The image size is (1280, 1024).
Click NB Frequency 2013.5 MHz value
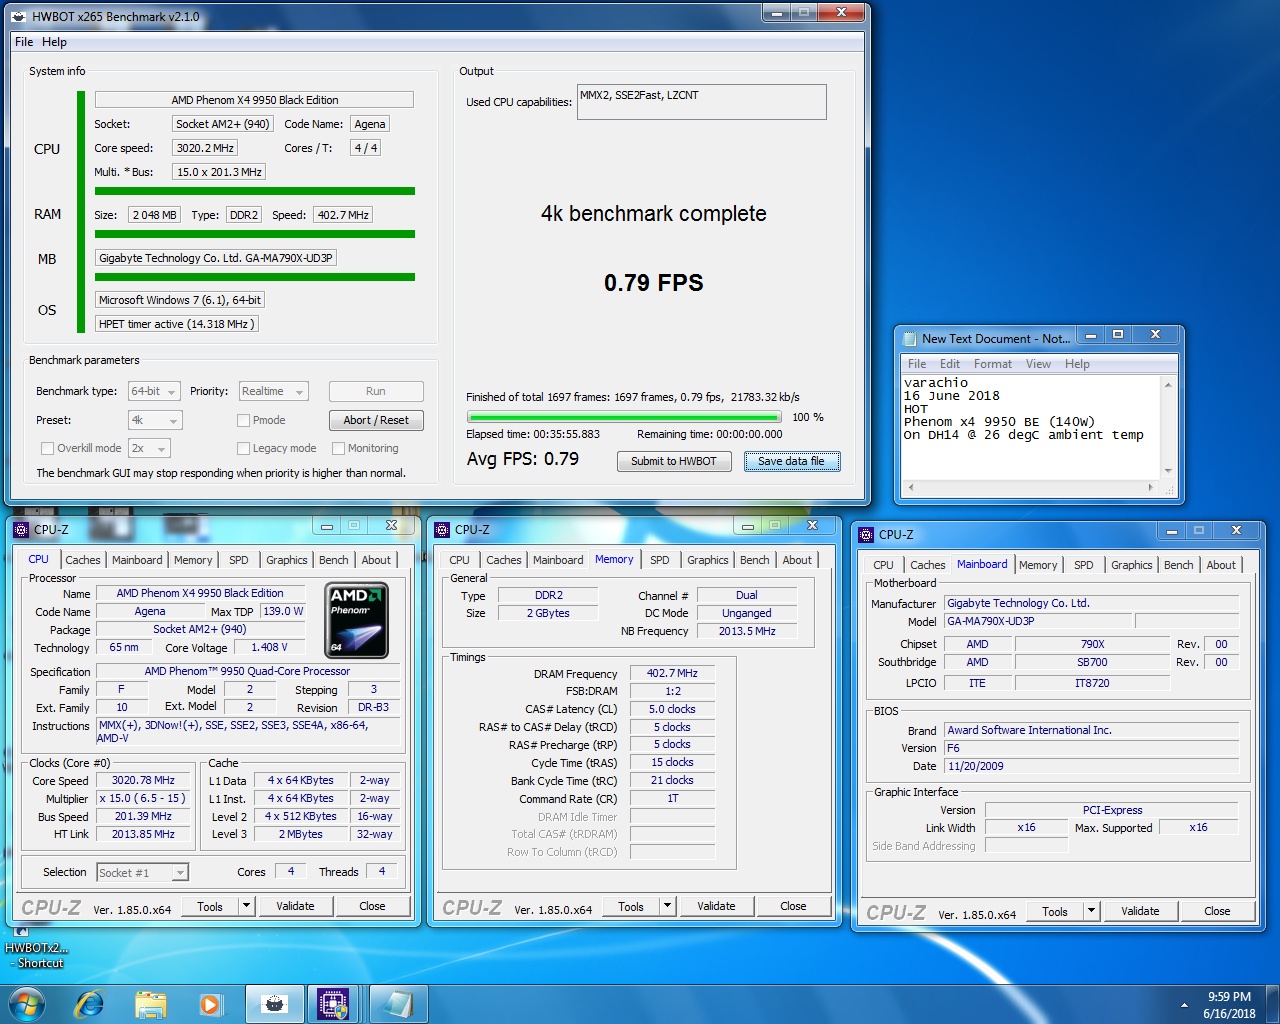tap(747, 631)
